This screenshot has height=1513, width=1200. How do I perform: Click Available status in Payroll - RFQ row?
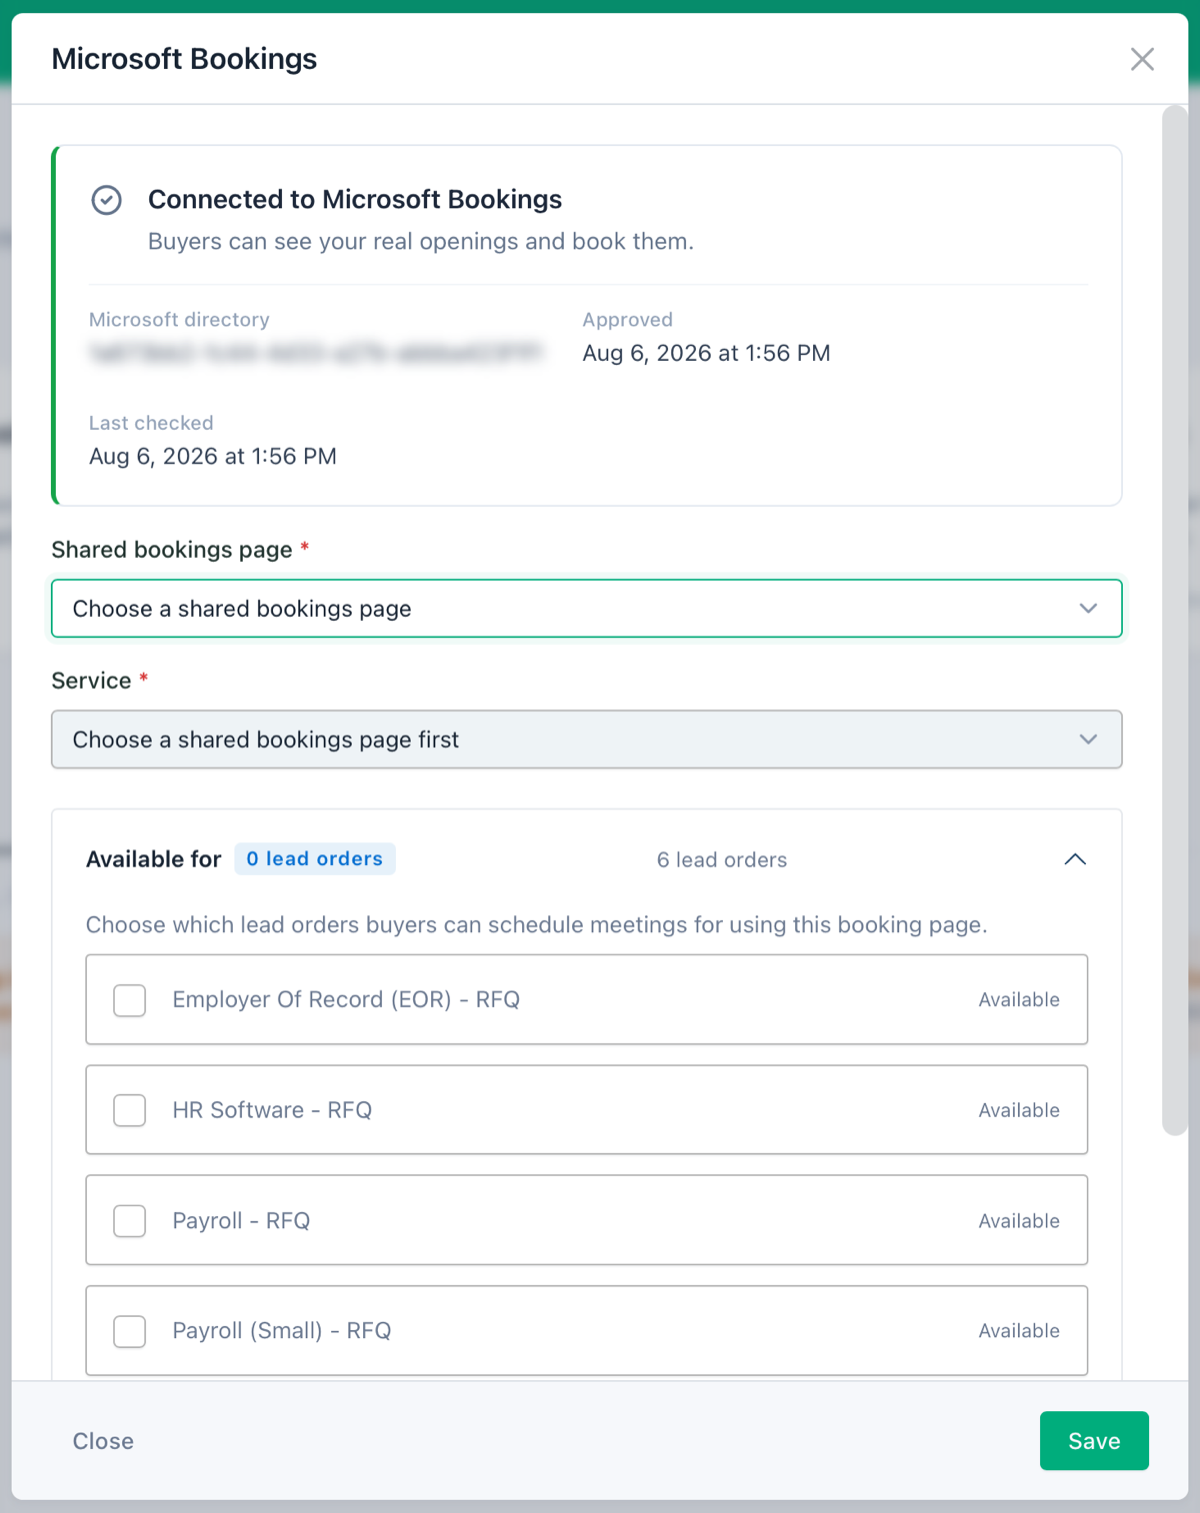1019,1221
